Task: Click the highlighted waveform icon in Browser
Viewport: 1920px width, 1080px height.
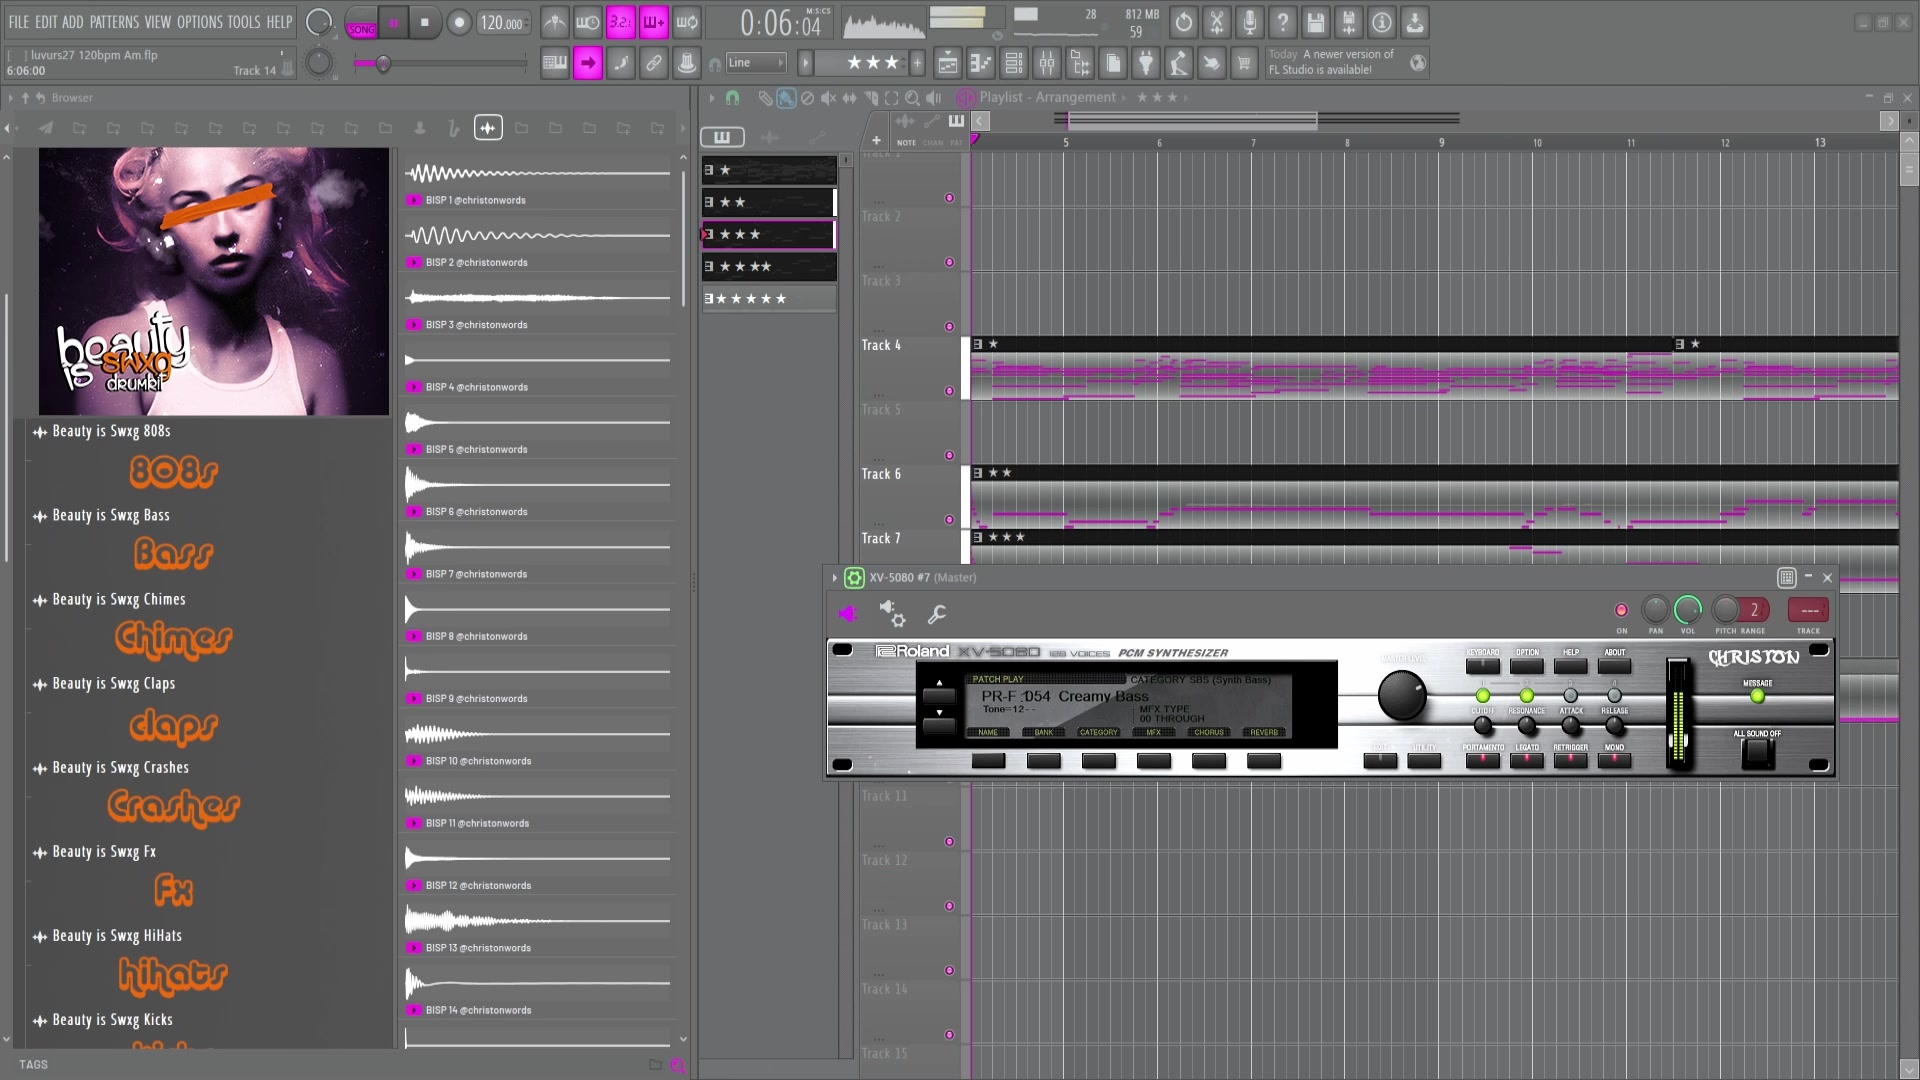Action: click(x=488, y=128)
